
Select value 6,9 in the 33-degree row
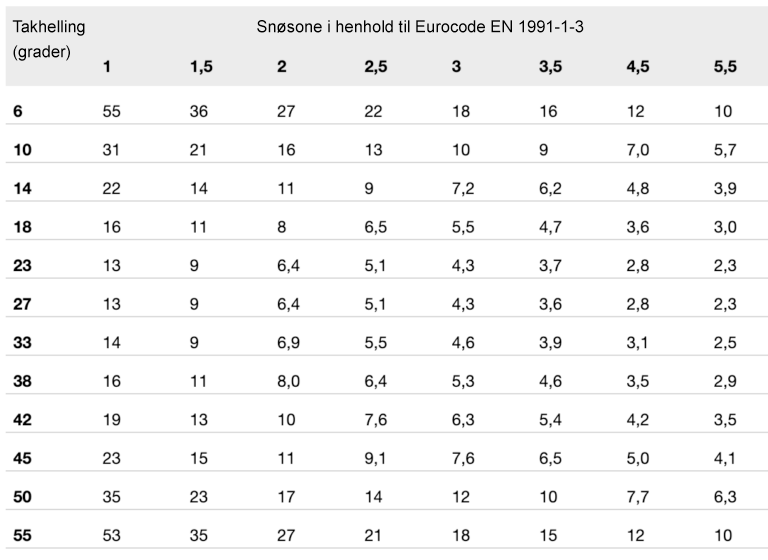click(287, 343)
